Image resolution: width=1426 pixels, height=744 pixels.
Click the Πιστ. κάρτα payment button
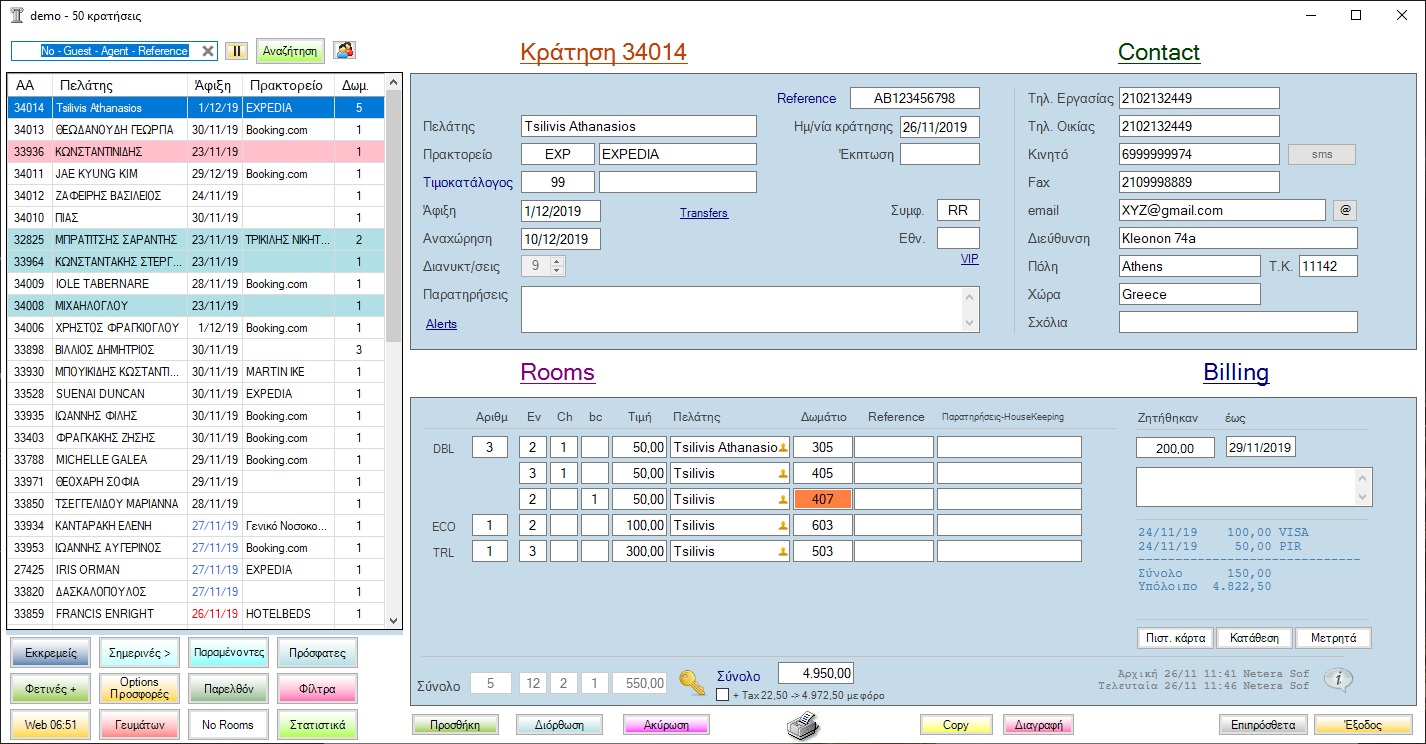point(1175,638)
